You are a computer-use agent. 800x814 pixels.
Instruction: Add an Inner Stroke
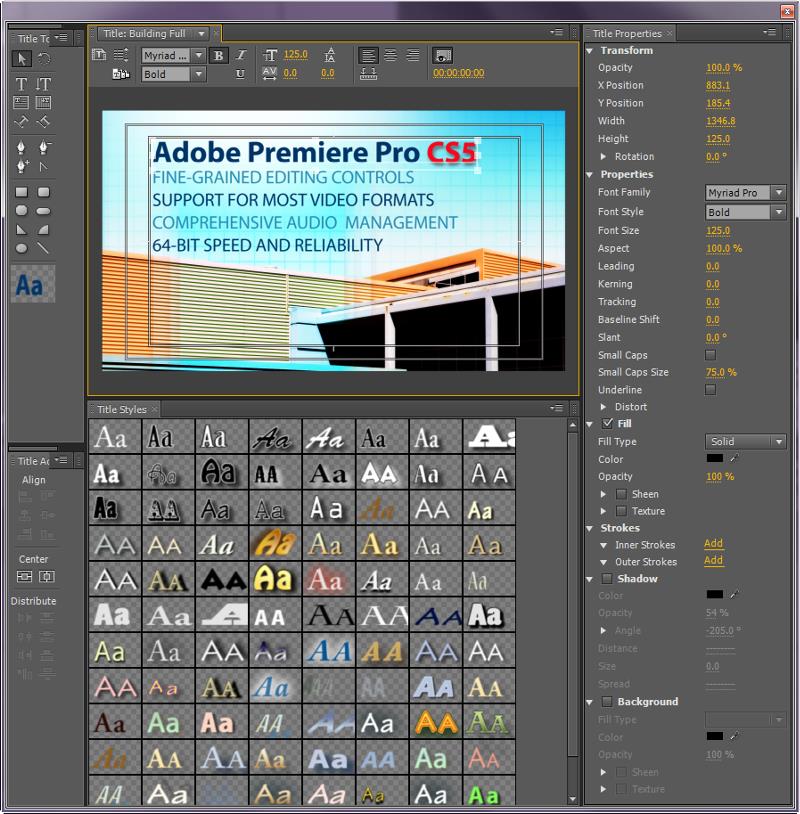click(713, 544)
